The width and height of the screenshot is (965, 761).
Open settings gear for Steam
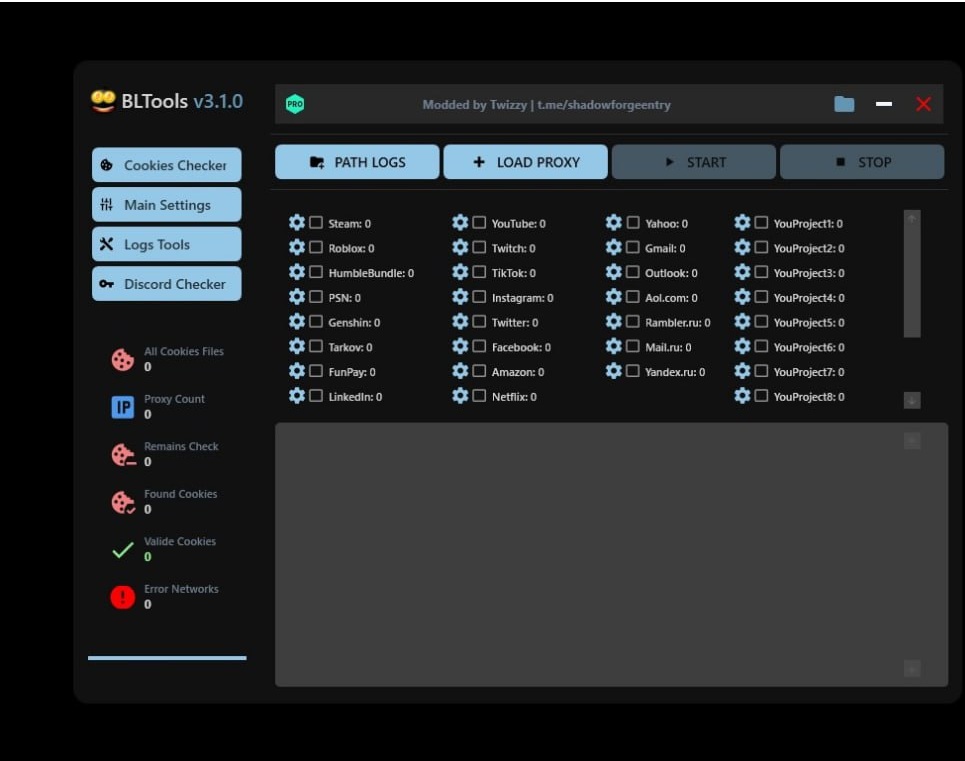(297, 222)
